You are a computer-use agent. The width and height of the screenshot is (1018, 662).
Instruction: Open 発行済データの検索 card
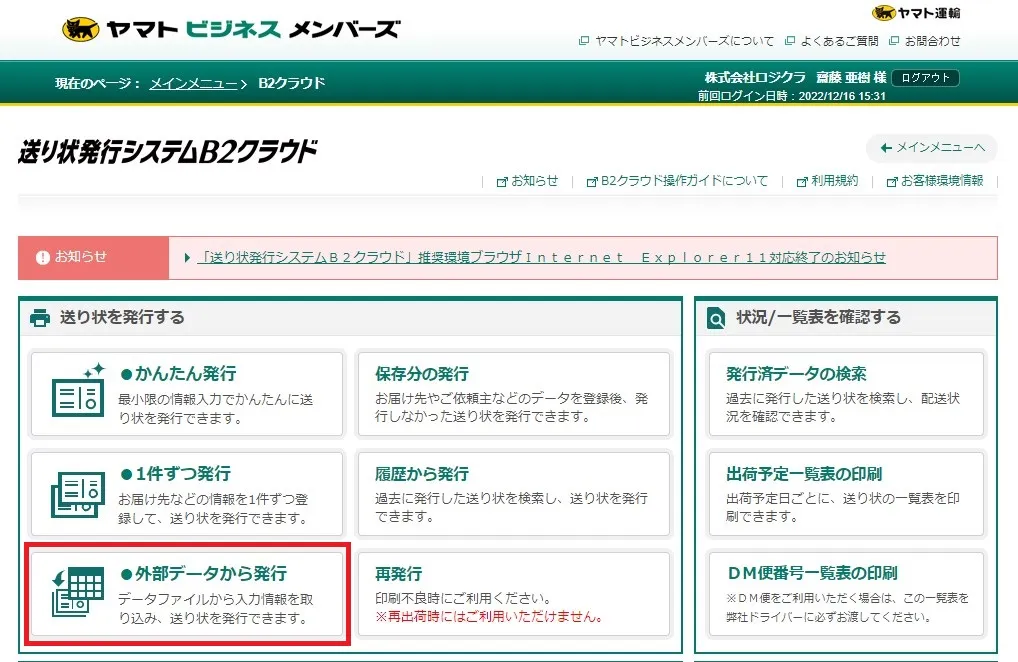coord(846,394)
